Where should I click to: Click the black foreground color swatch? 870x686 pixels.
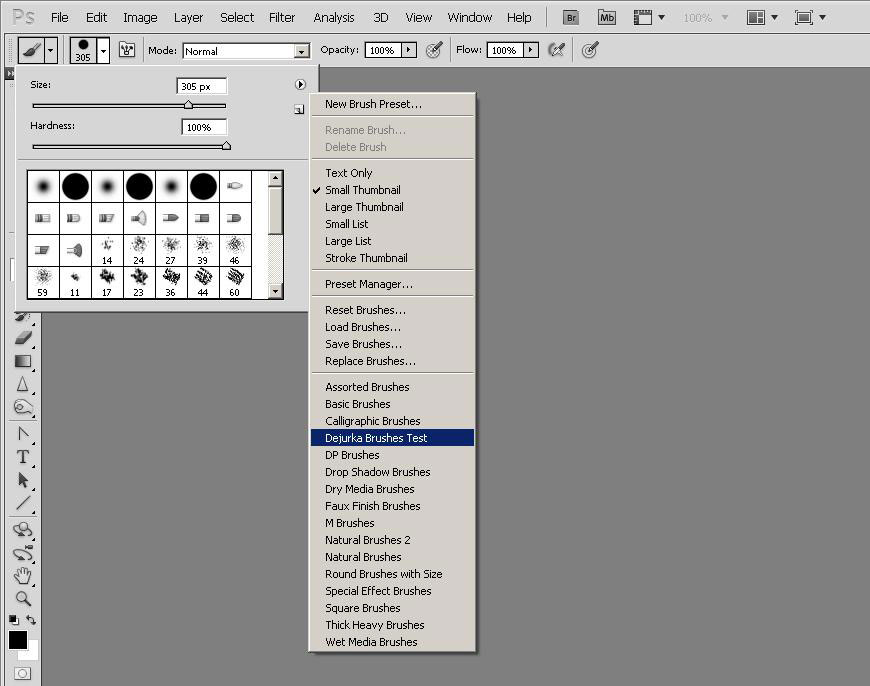tap(17, 641)
